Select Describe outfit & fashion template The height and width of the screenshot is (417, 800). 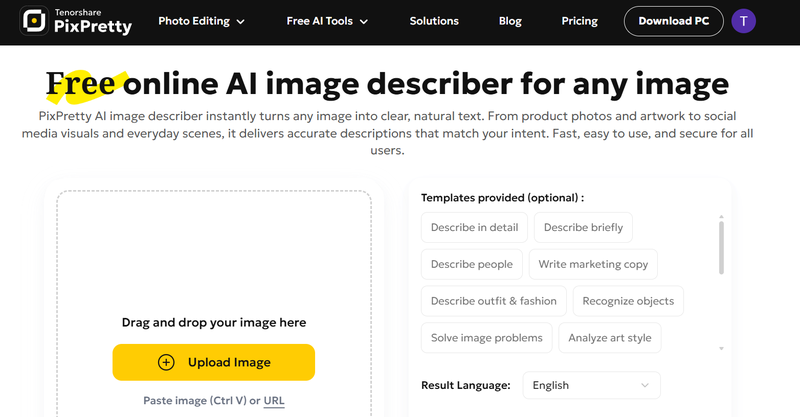[494, 301]
